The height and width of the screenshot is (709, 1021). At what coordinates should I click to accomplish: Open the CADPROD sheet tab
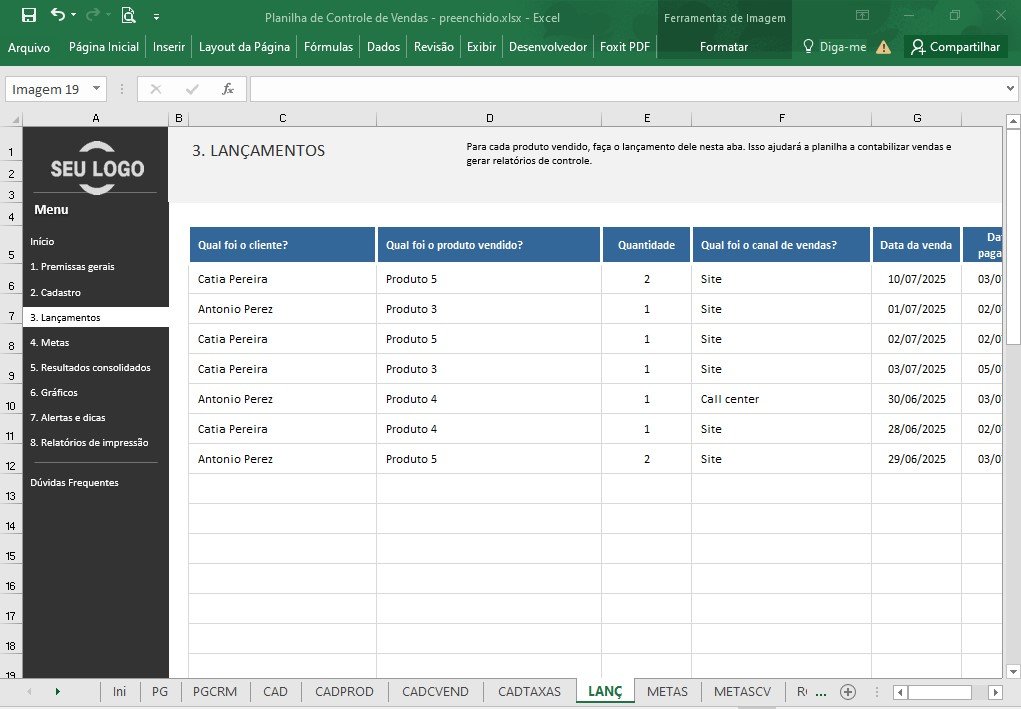(344, 691)
